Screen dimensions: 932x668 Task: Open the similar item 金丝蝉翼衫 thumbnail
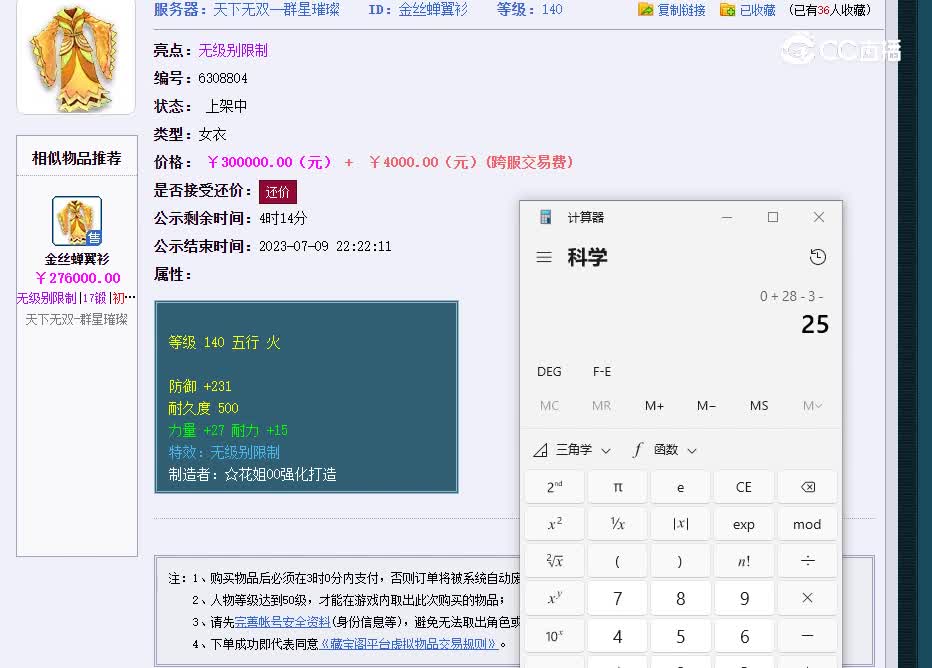[x=77, y=221]
